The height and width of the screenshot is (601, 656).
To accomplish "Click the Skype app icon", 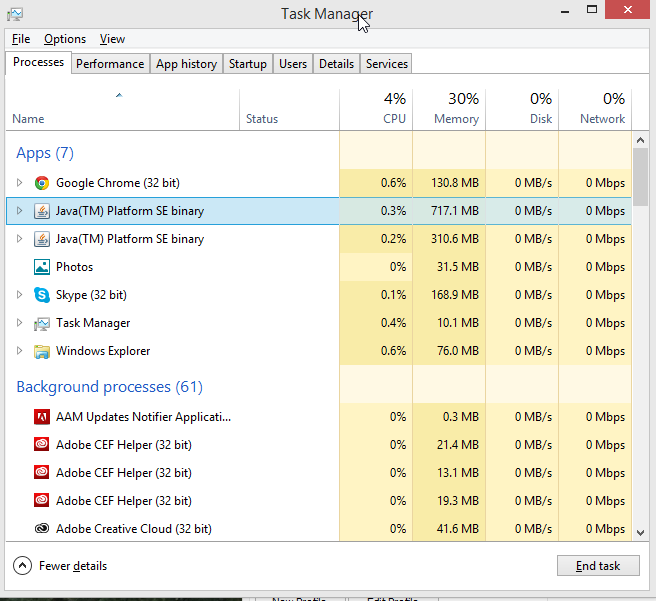I will click(x=41, y=295).
